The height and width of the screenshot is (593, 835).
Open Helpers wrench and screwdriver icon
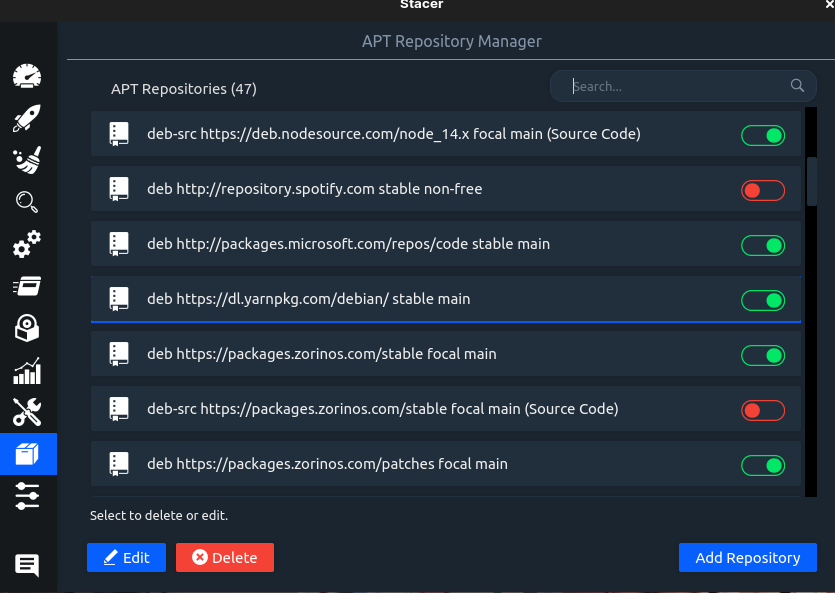[27, 412]
